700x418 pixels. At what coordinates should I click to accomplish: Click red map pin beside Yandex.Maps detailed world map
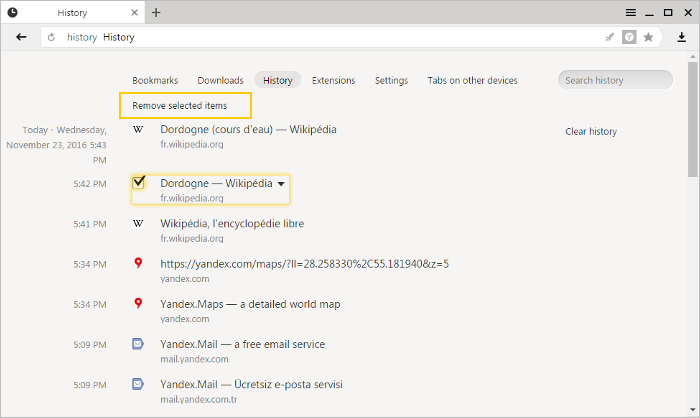pyautogui.click(x=138, y=303)
